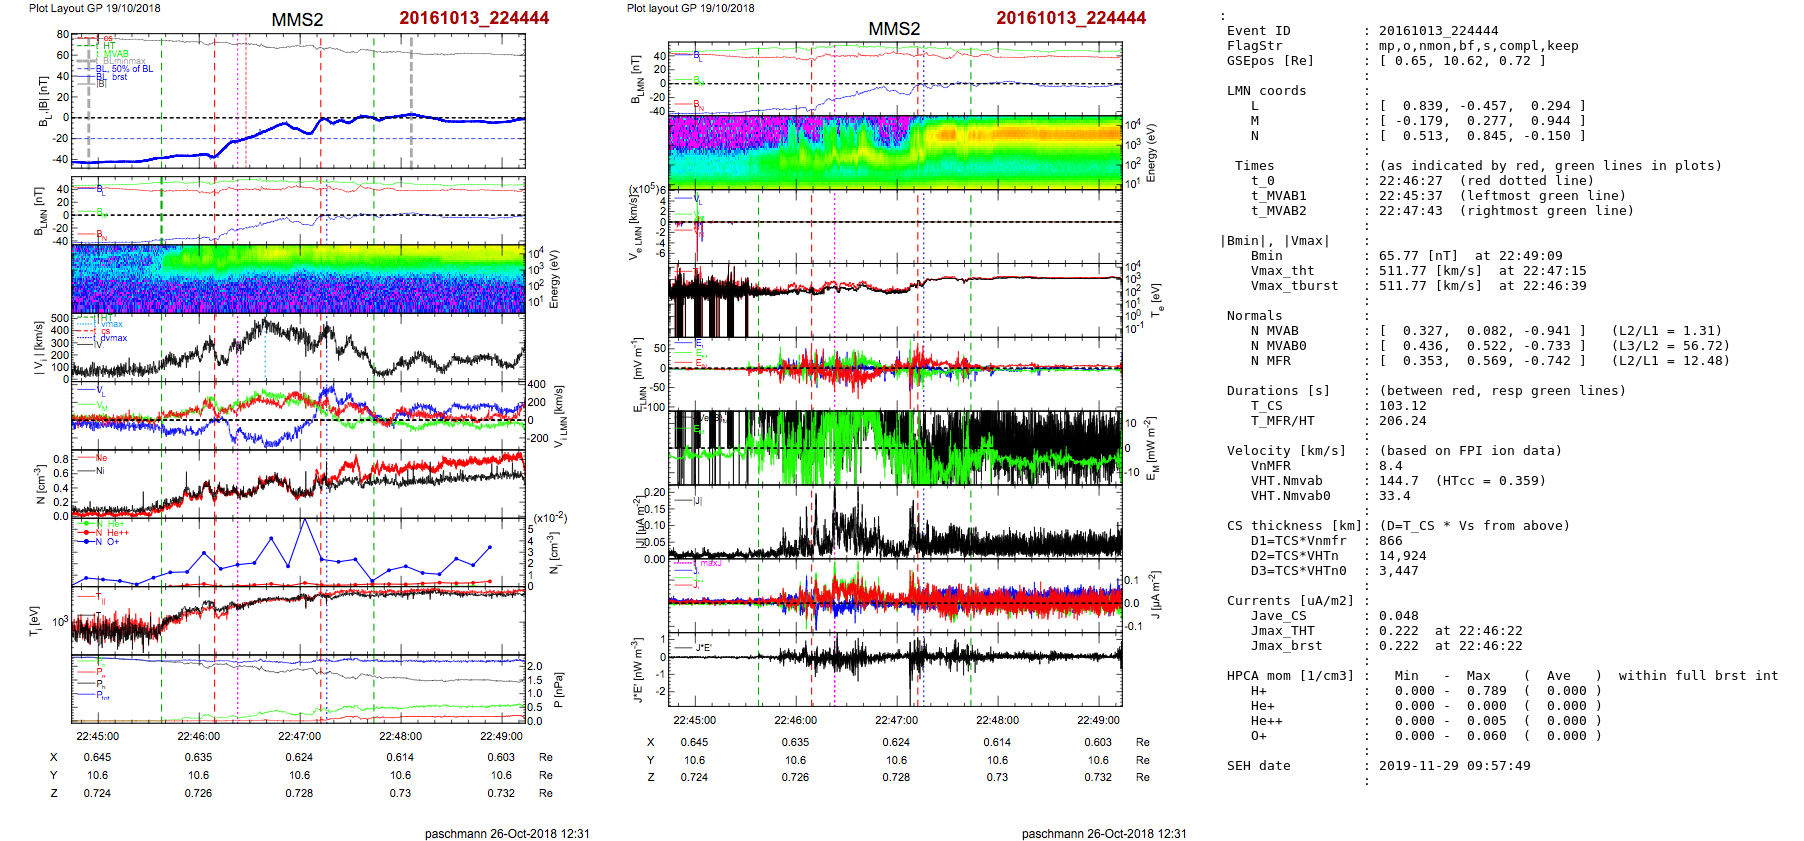The image size is (1804, 841).
Task: Select the ratio '(L2/L1 = 1.31)'
Action: coord(1666,331)
